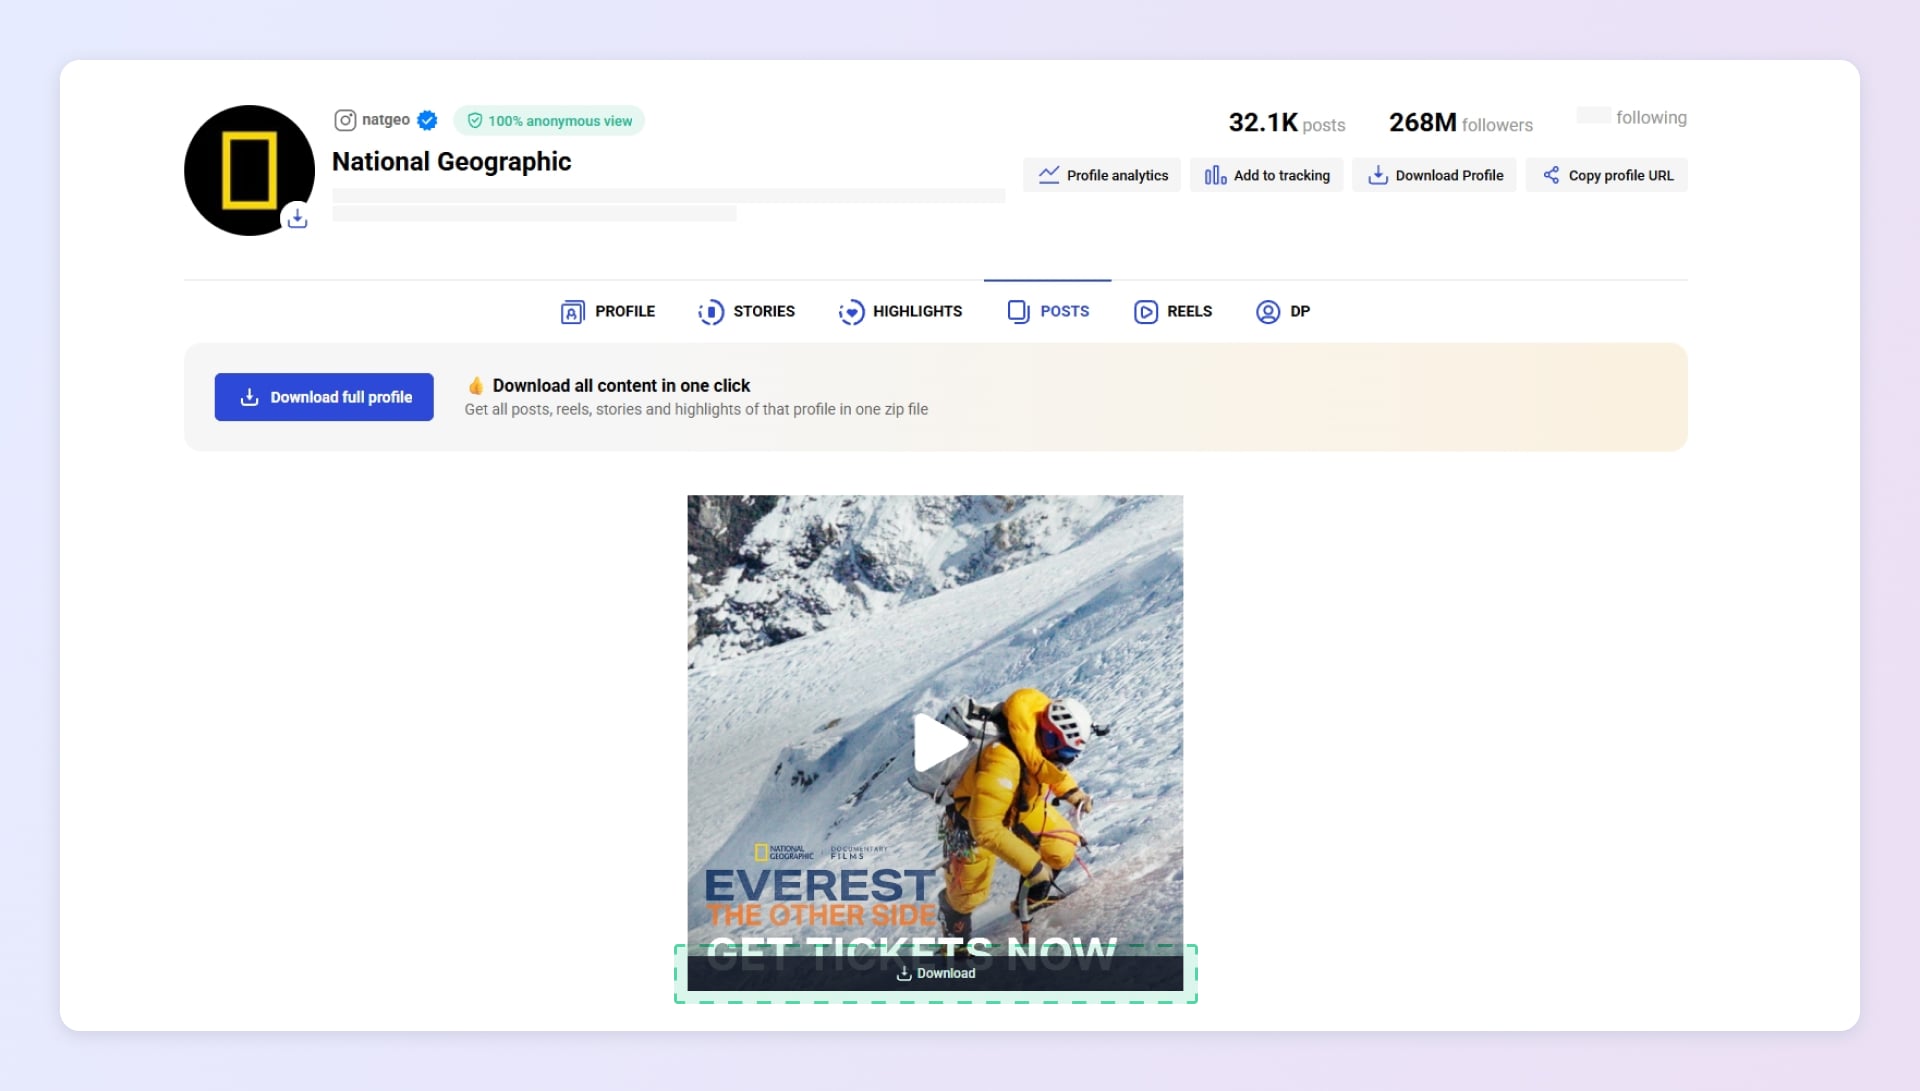Click Download under the Everest post

point(935,974)
